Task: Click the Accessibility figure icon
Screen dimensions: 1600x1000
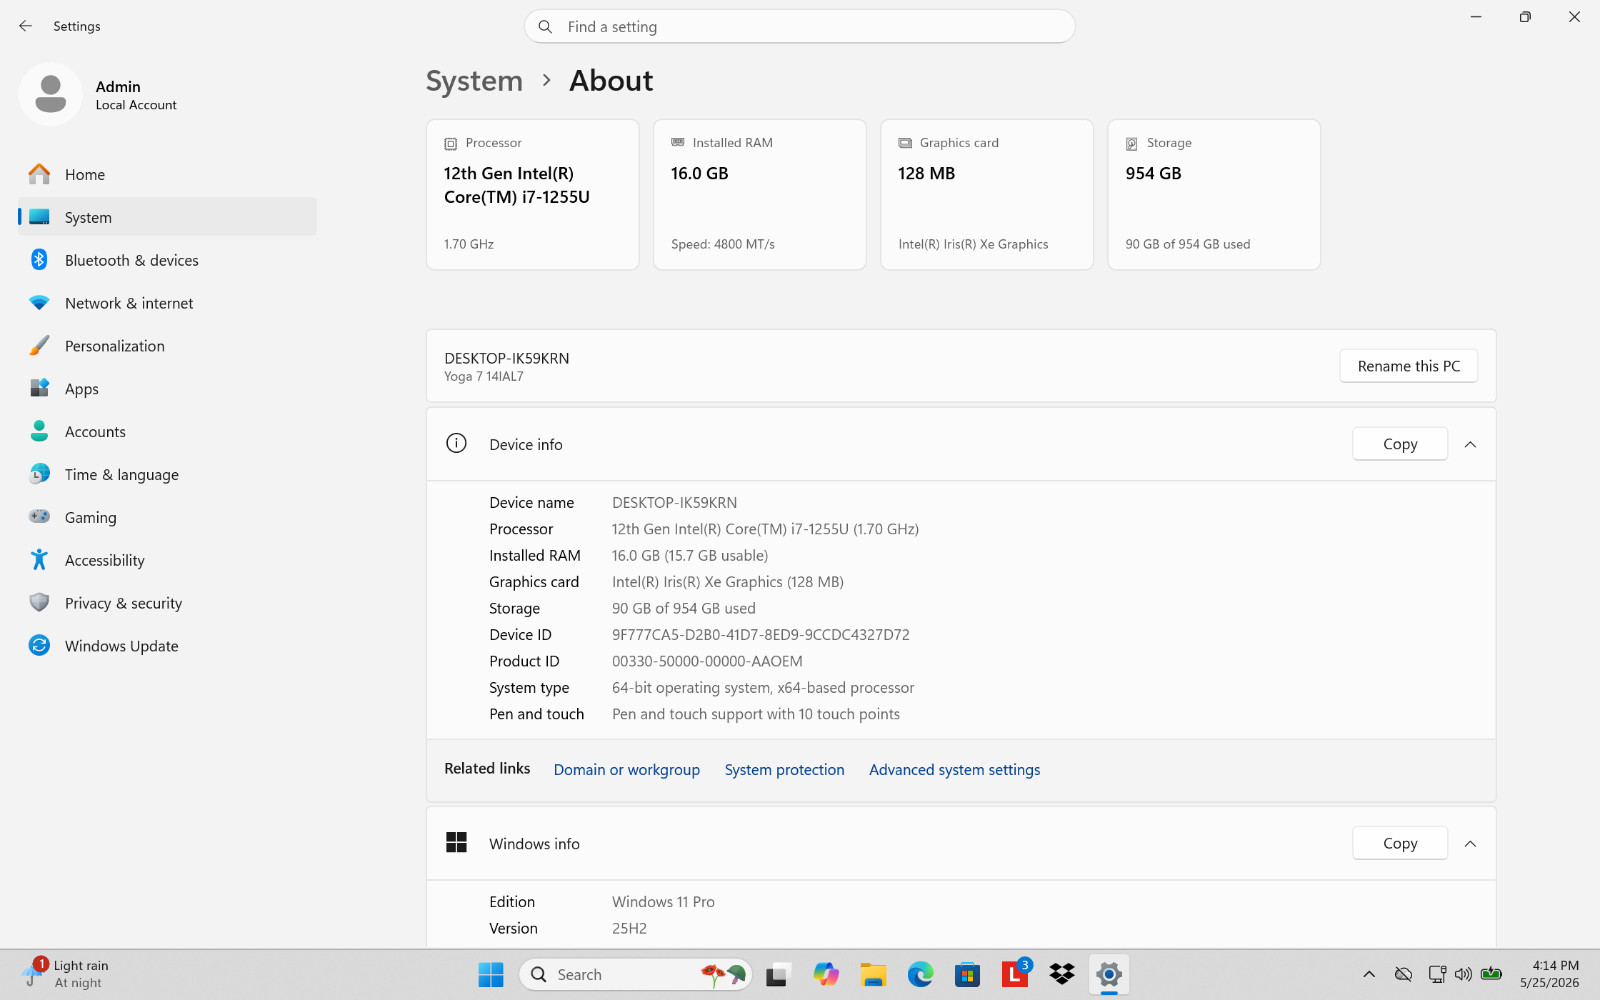Action: (39, 560)
